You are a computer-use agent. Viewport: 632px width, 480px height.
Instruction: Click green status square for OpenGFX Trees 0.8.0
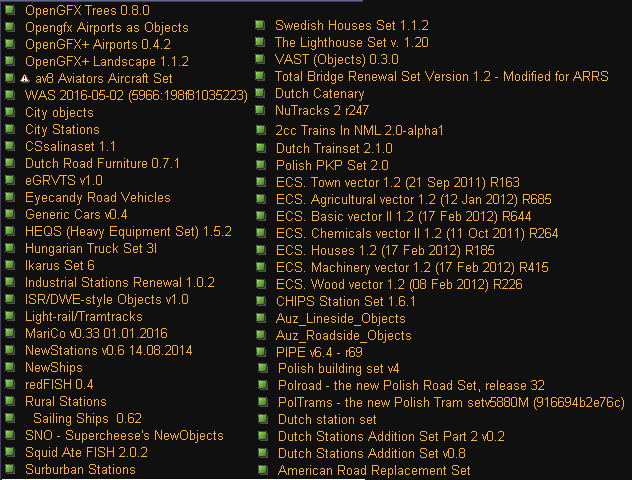tap(10, 10)
